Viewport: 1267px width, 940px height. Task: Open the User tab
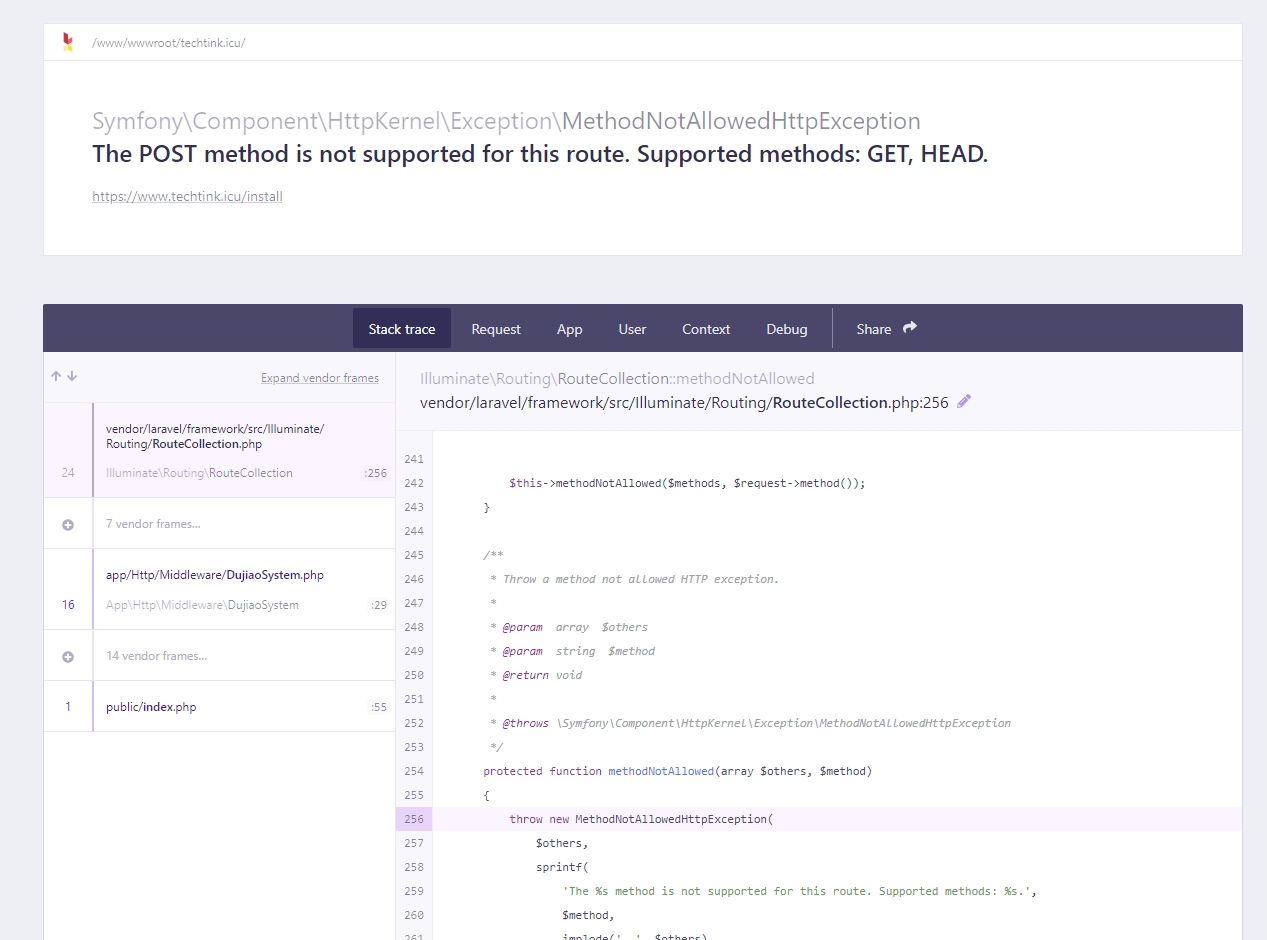pos(632,328)
